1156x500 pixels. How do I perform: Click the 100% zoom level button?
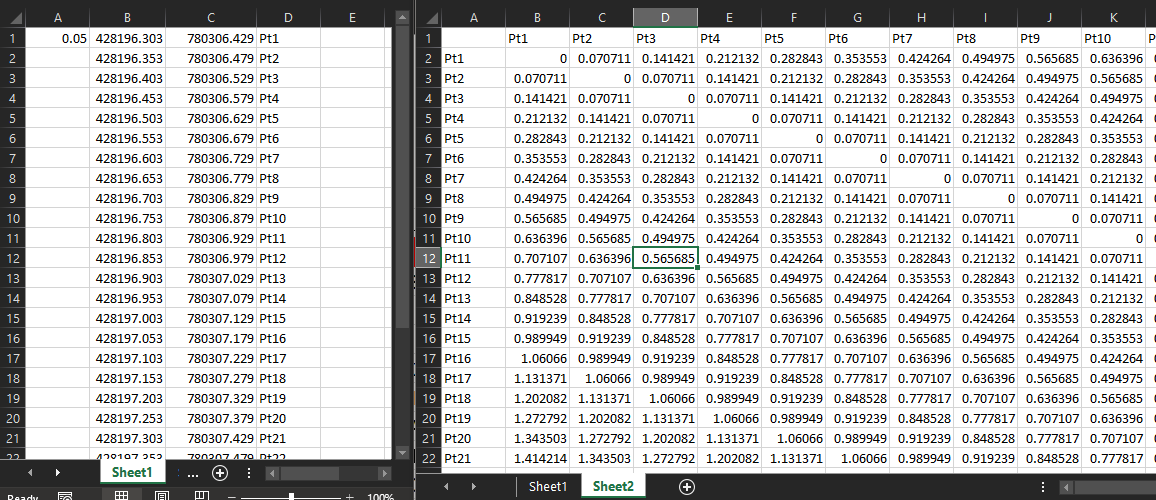tap(380, 497)
